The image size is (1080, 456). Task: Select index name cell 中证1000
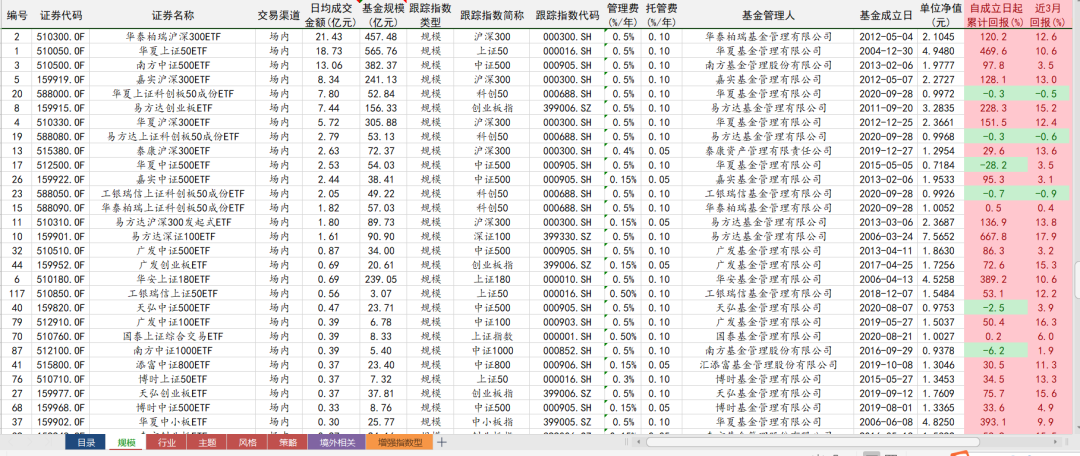coord(491,351)
